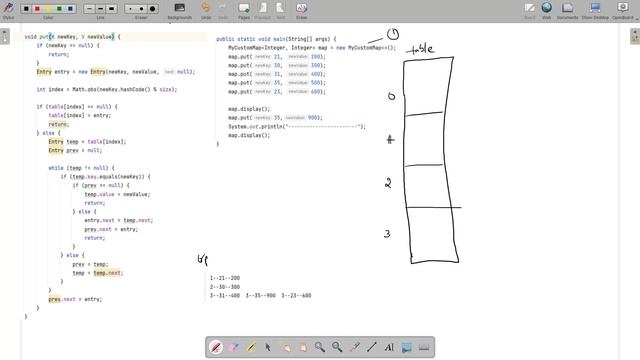This screenshot has height=360, width=640.
Task: Click the 'map.display();' line after println
Action: click(249, 136)
